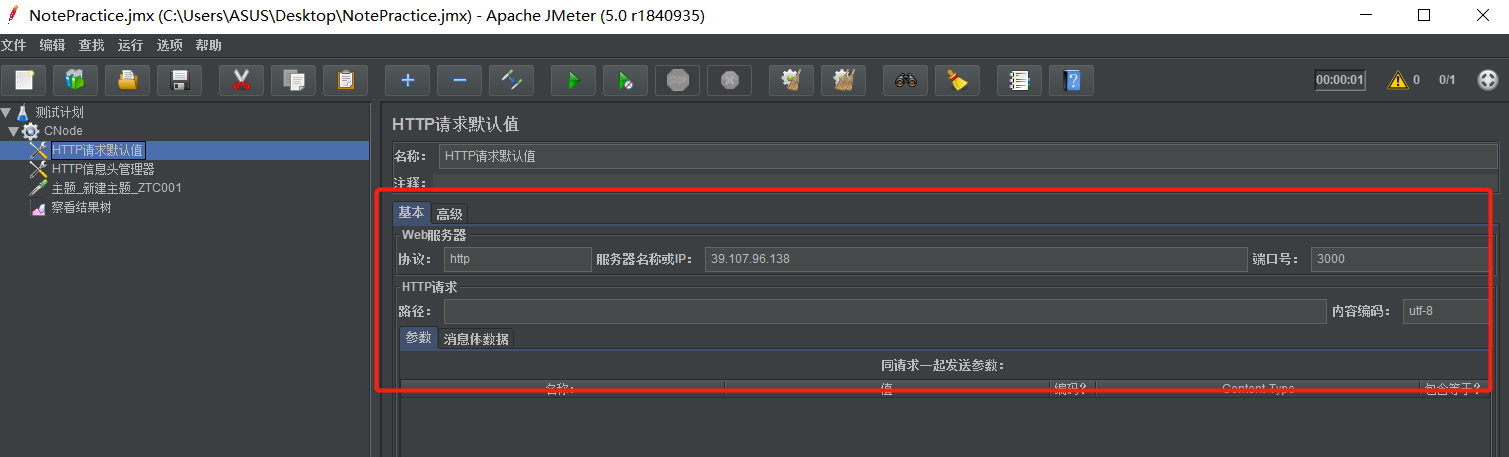The image size is (1509, 457).
Task: Click the Search binoculars icon
Action: 905,80
